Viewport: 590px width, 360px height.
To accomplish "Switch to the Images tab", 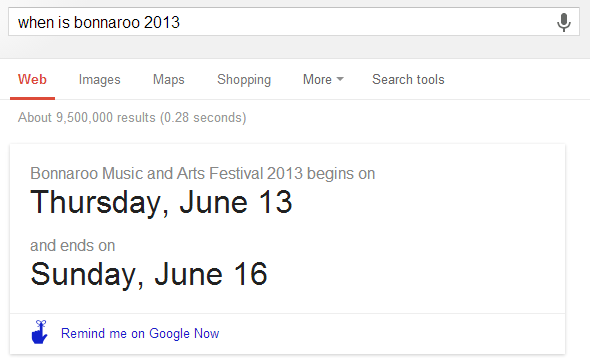I will tap(99, 80).
